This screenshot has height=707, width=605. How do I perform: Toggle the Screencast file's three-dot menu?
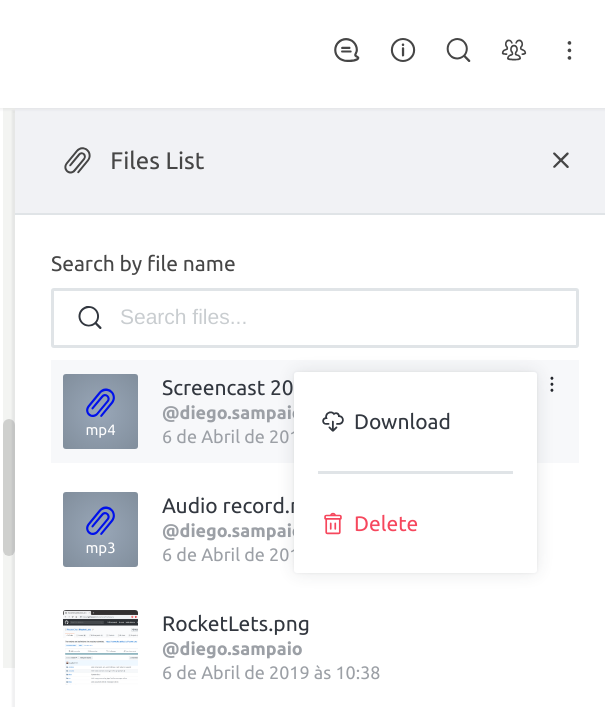(552, 385)
